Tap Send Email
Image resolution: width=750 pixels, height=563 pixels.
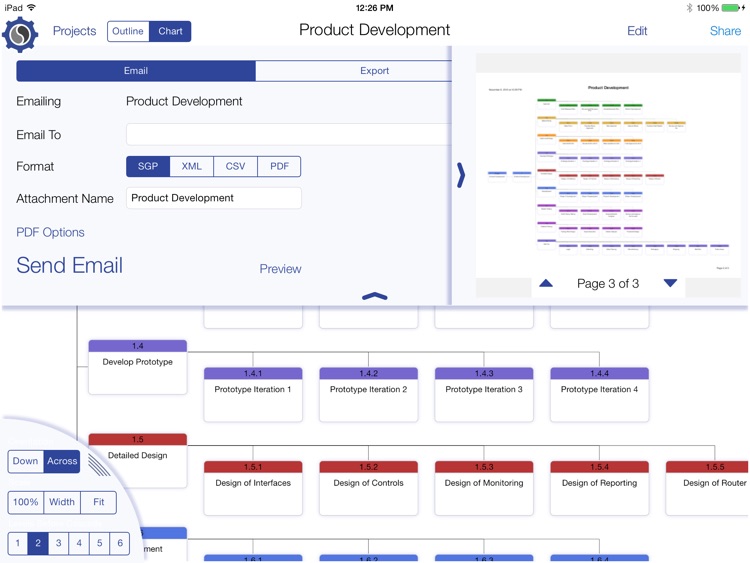pos(69,265)
